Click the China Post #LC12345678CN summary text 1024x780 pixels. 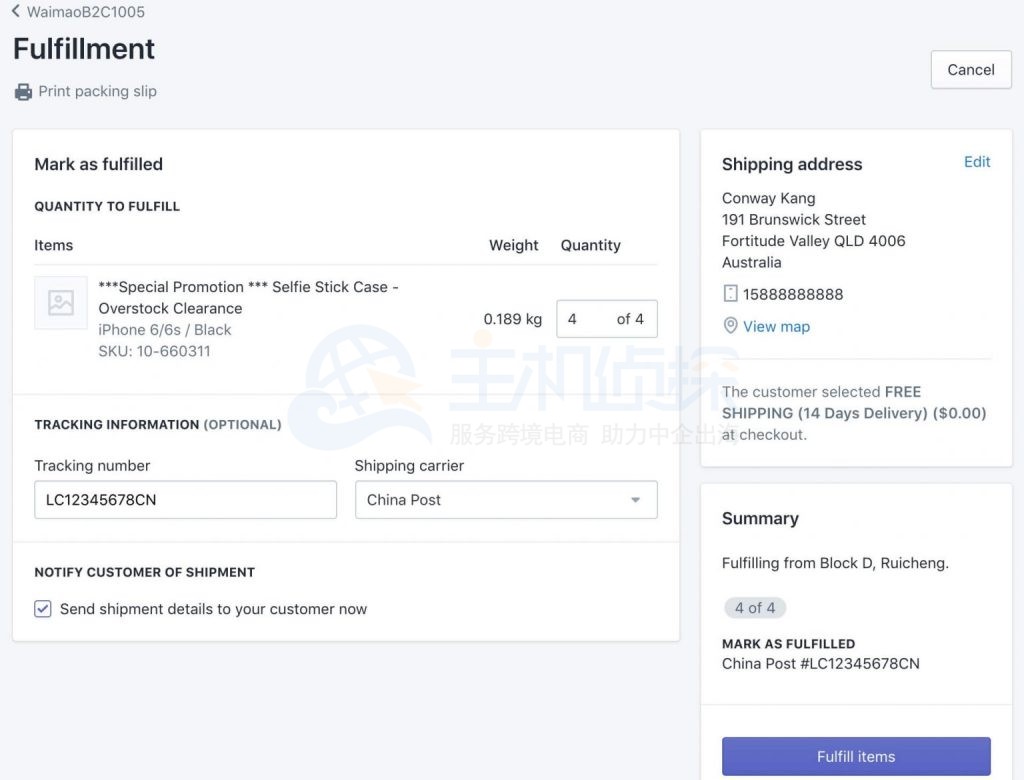[820, 663]
